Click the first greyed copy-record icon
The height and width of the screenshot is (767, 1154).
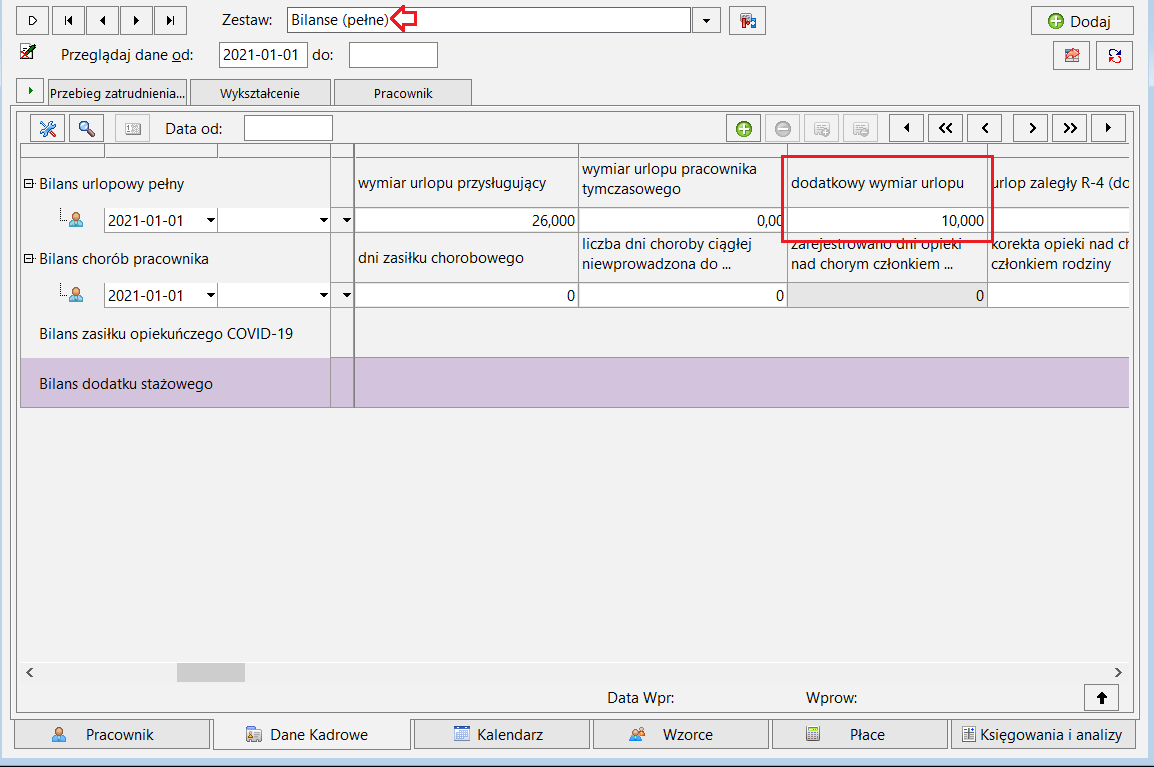click(821, 129)
